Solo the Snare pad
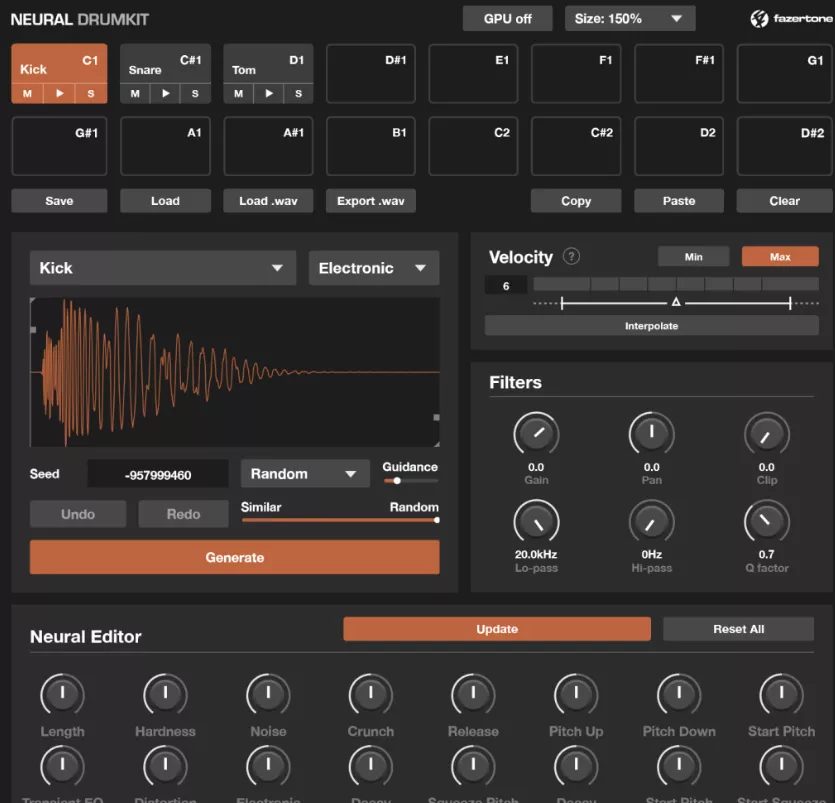The height and width of the screenshot is (803, 835). click(x=195, y=94)
